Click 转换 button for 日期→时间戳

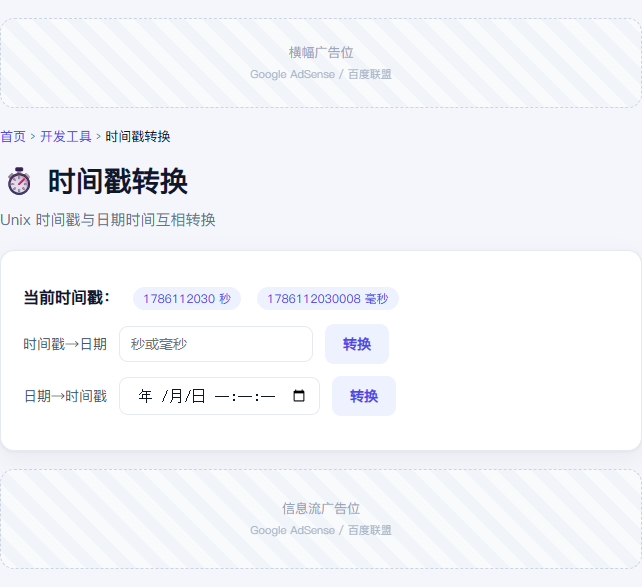coord(364,396)
